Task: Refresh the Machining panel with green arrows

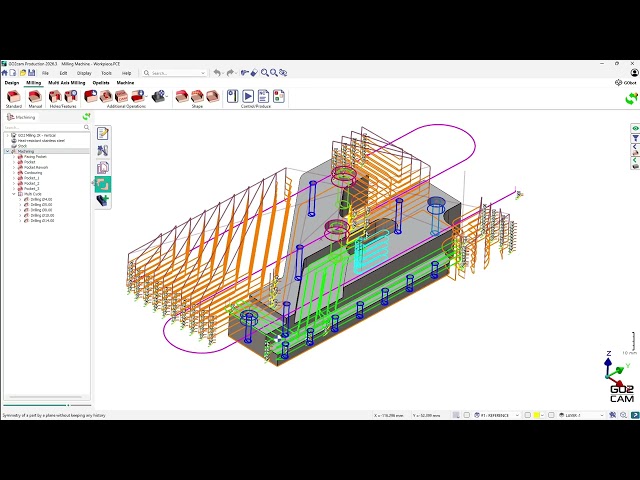Action: tap(87, 117)
